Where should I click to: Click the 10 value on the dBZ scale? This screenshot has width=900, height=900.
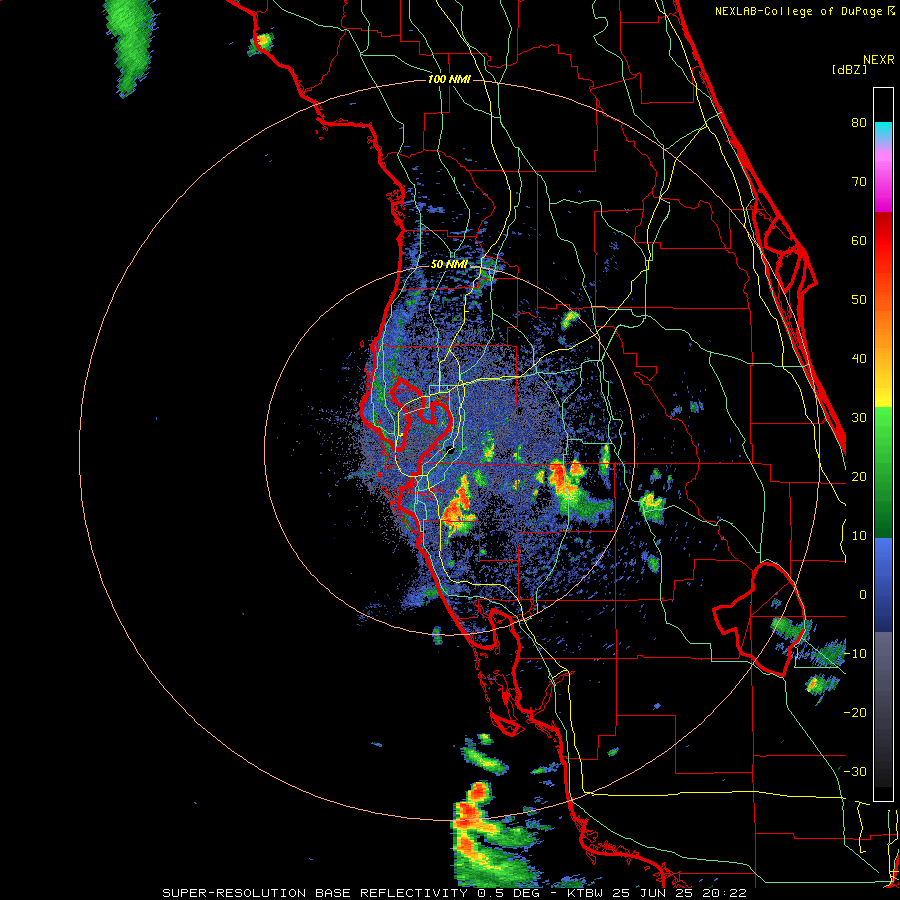[859, 536]
